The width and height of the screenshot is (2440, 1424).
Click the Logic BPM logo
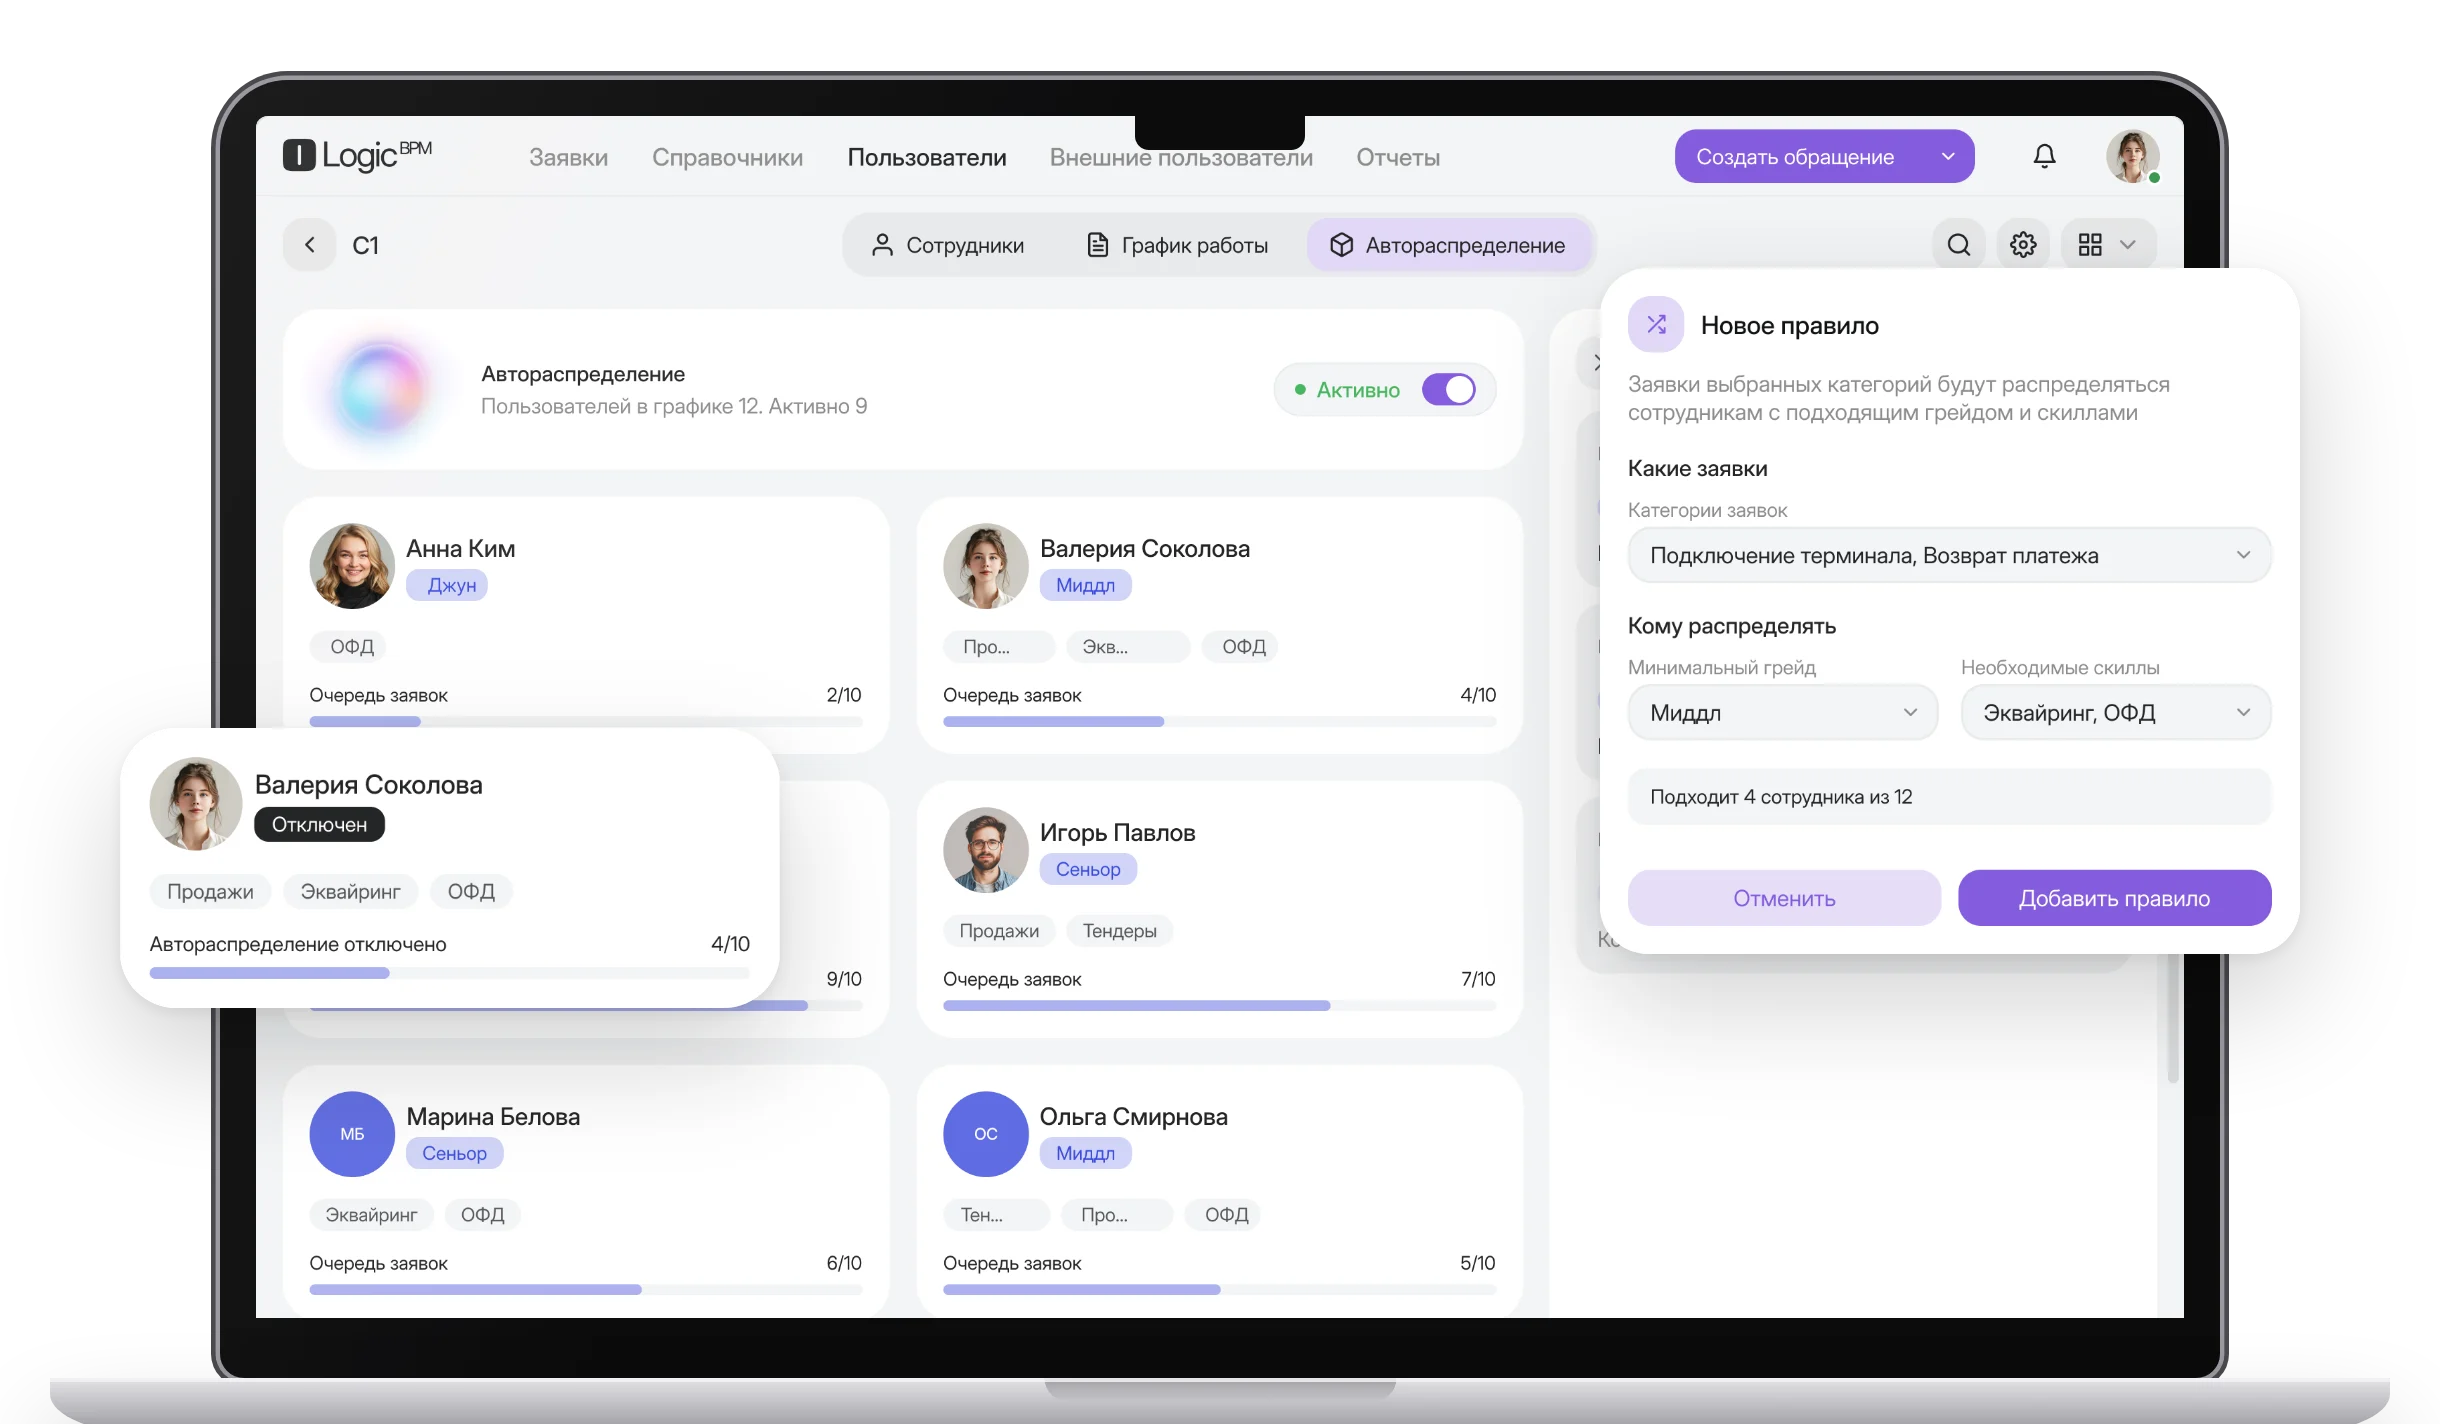[x=358, y=155]
